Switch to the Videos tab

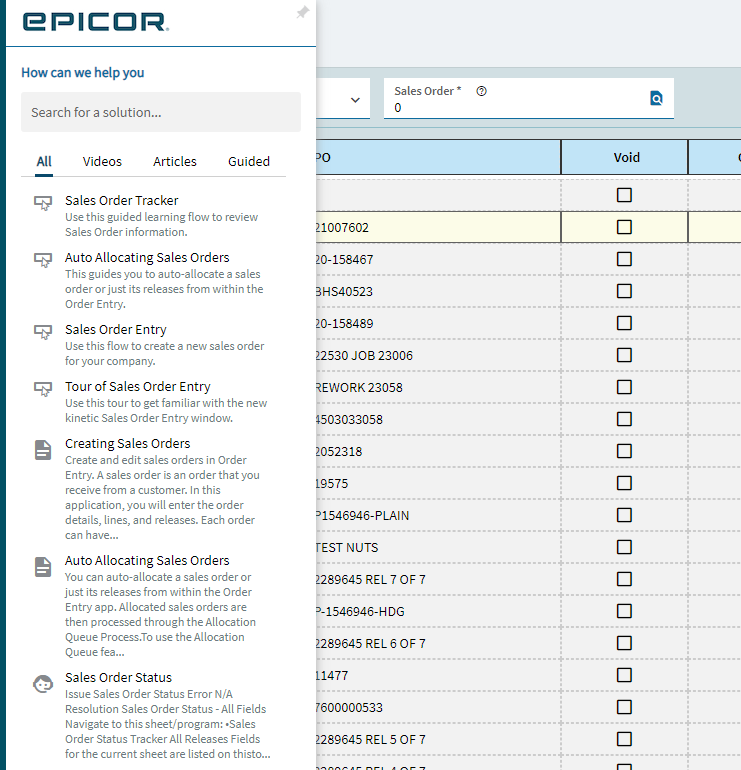pos(102,162)
